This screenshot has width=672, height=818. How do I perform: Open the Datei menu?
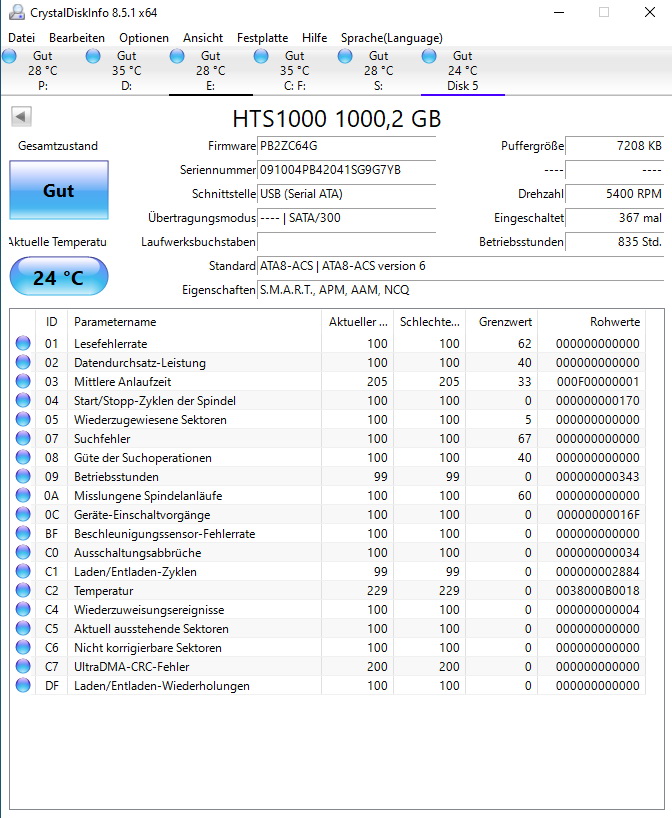tap(21, 38)
